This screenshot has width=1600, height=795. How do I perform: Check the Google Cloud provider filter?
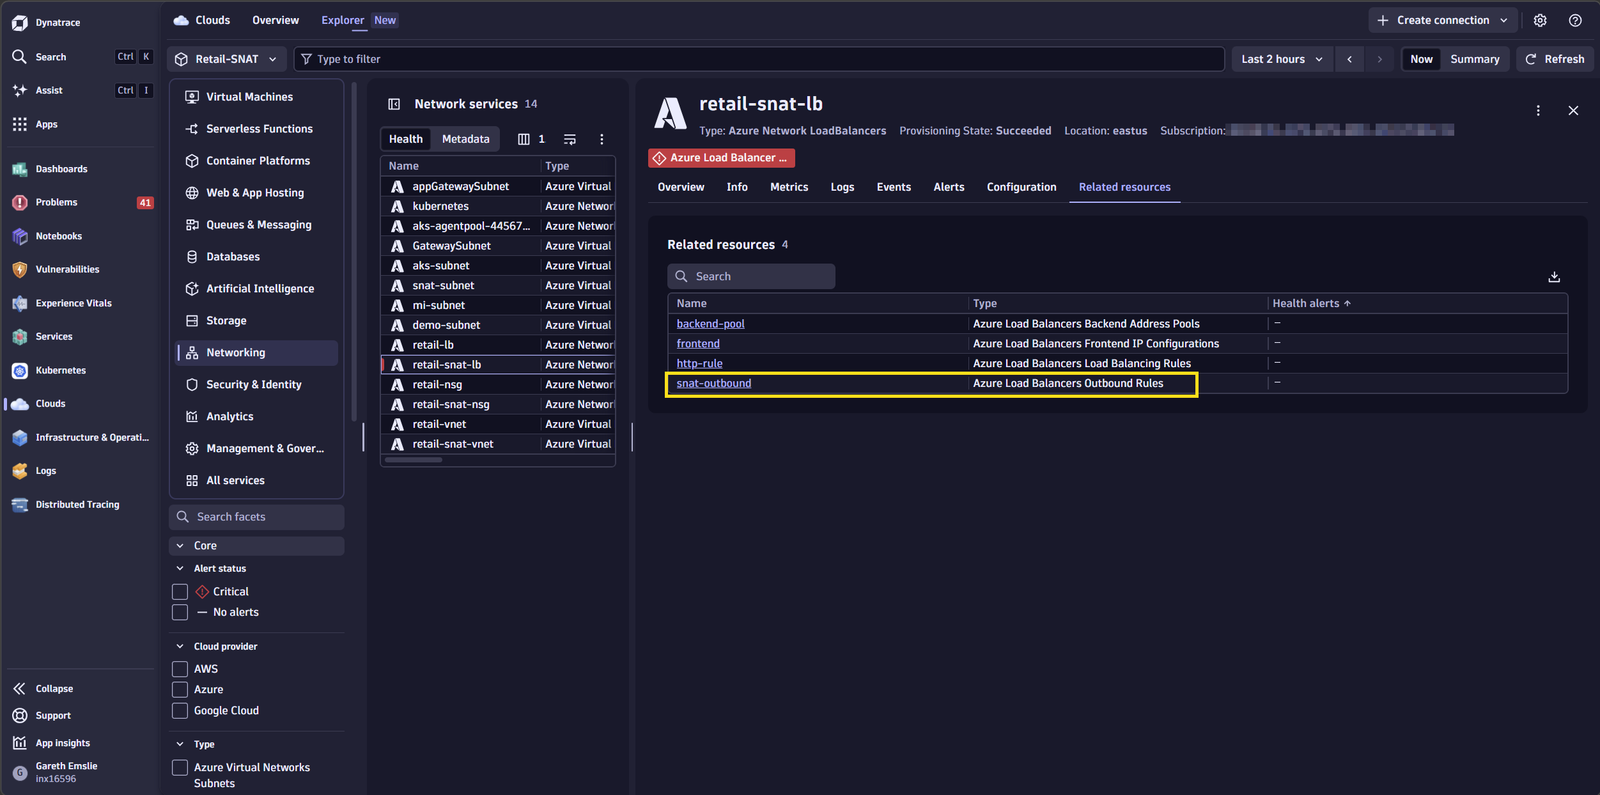pyautogui.click(x=180, y=711)
